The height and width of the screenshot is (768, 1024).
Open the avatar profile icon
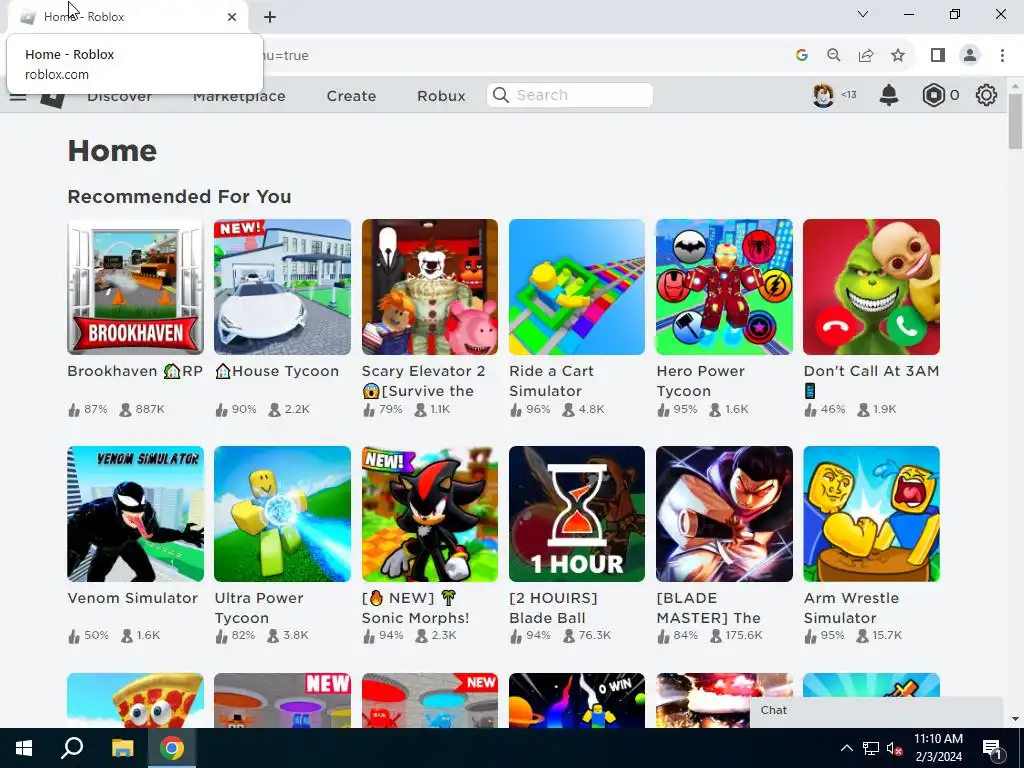(823, 95)
